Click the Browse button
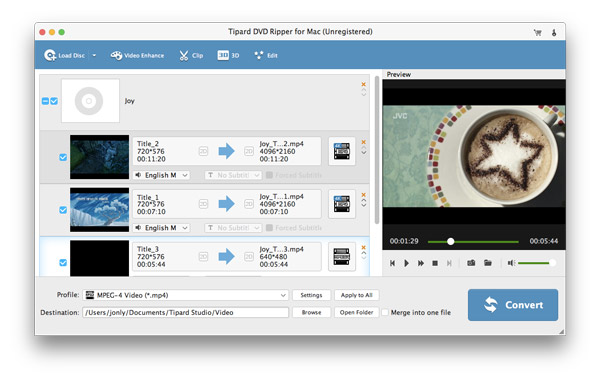 tap(311, 312)
